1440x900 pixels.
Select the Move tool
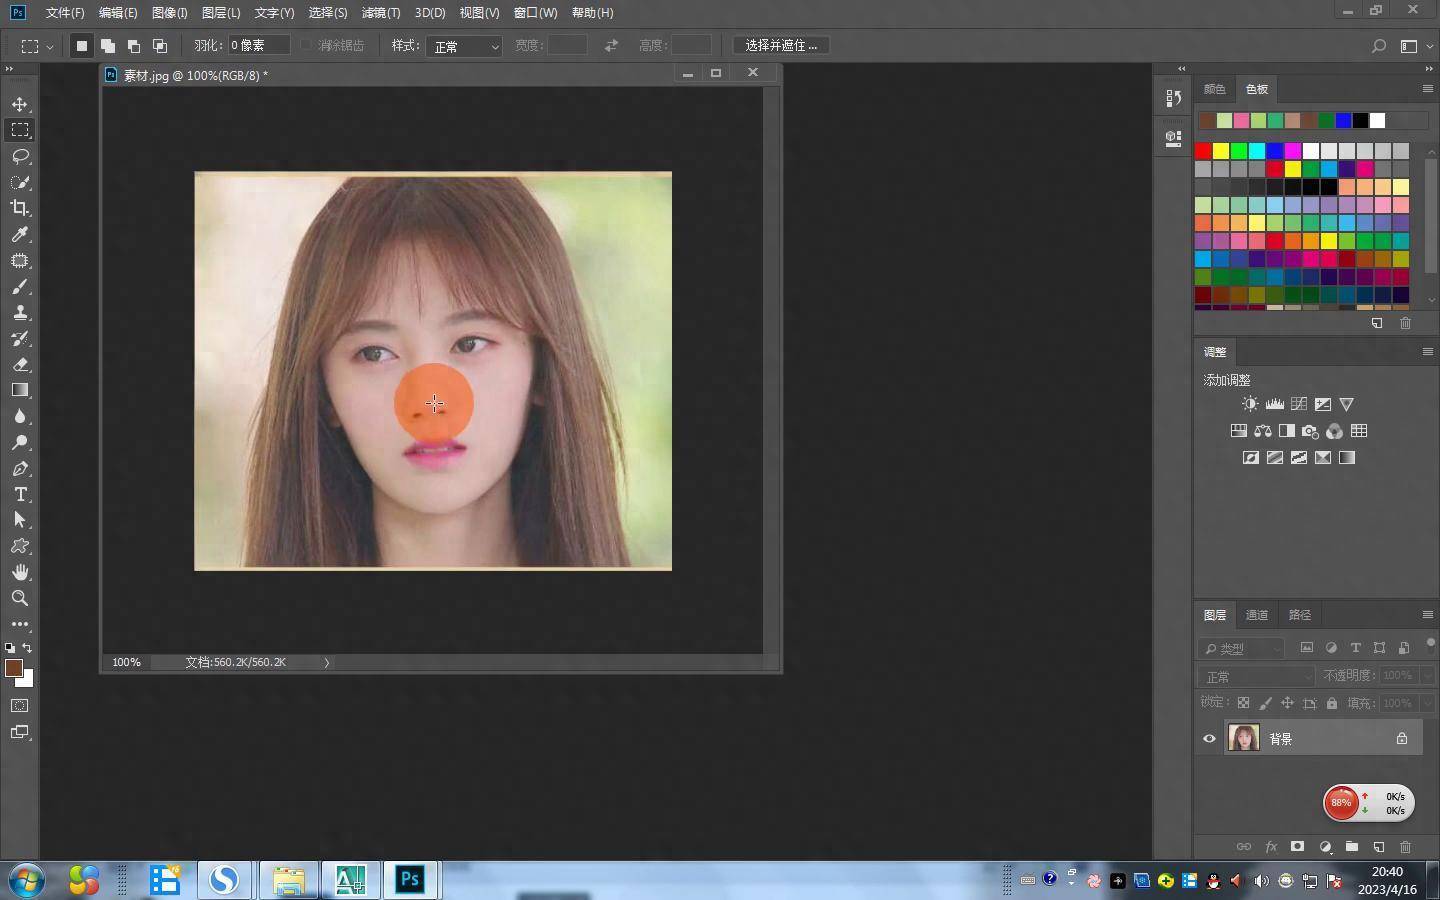tap(20, 104)
